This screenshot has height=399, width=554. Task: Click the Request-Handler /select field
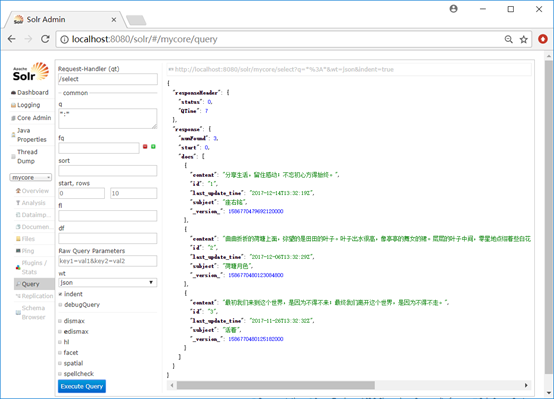coord(108,79)
